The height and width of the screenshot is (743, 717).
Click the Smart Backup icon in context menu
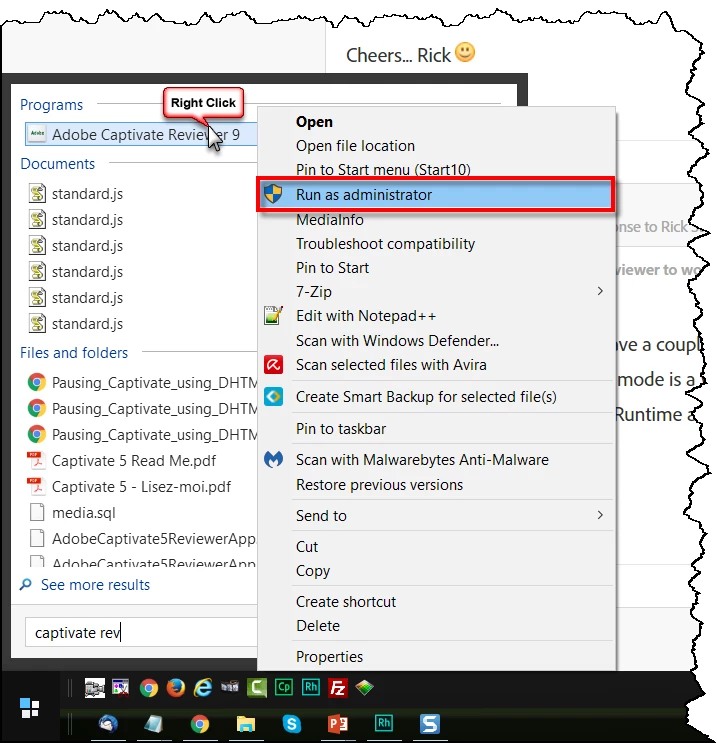coord(273,397)
